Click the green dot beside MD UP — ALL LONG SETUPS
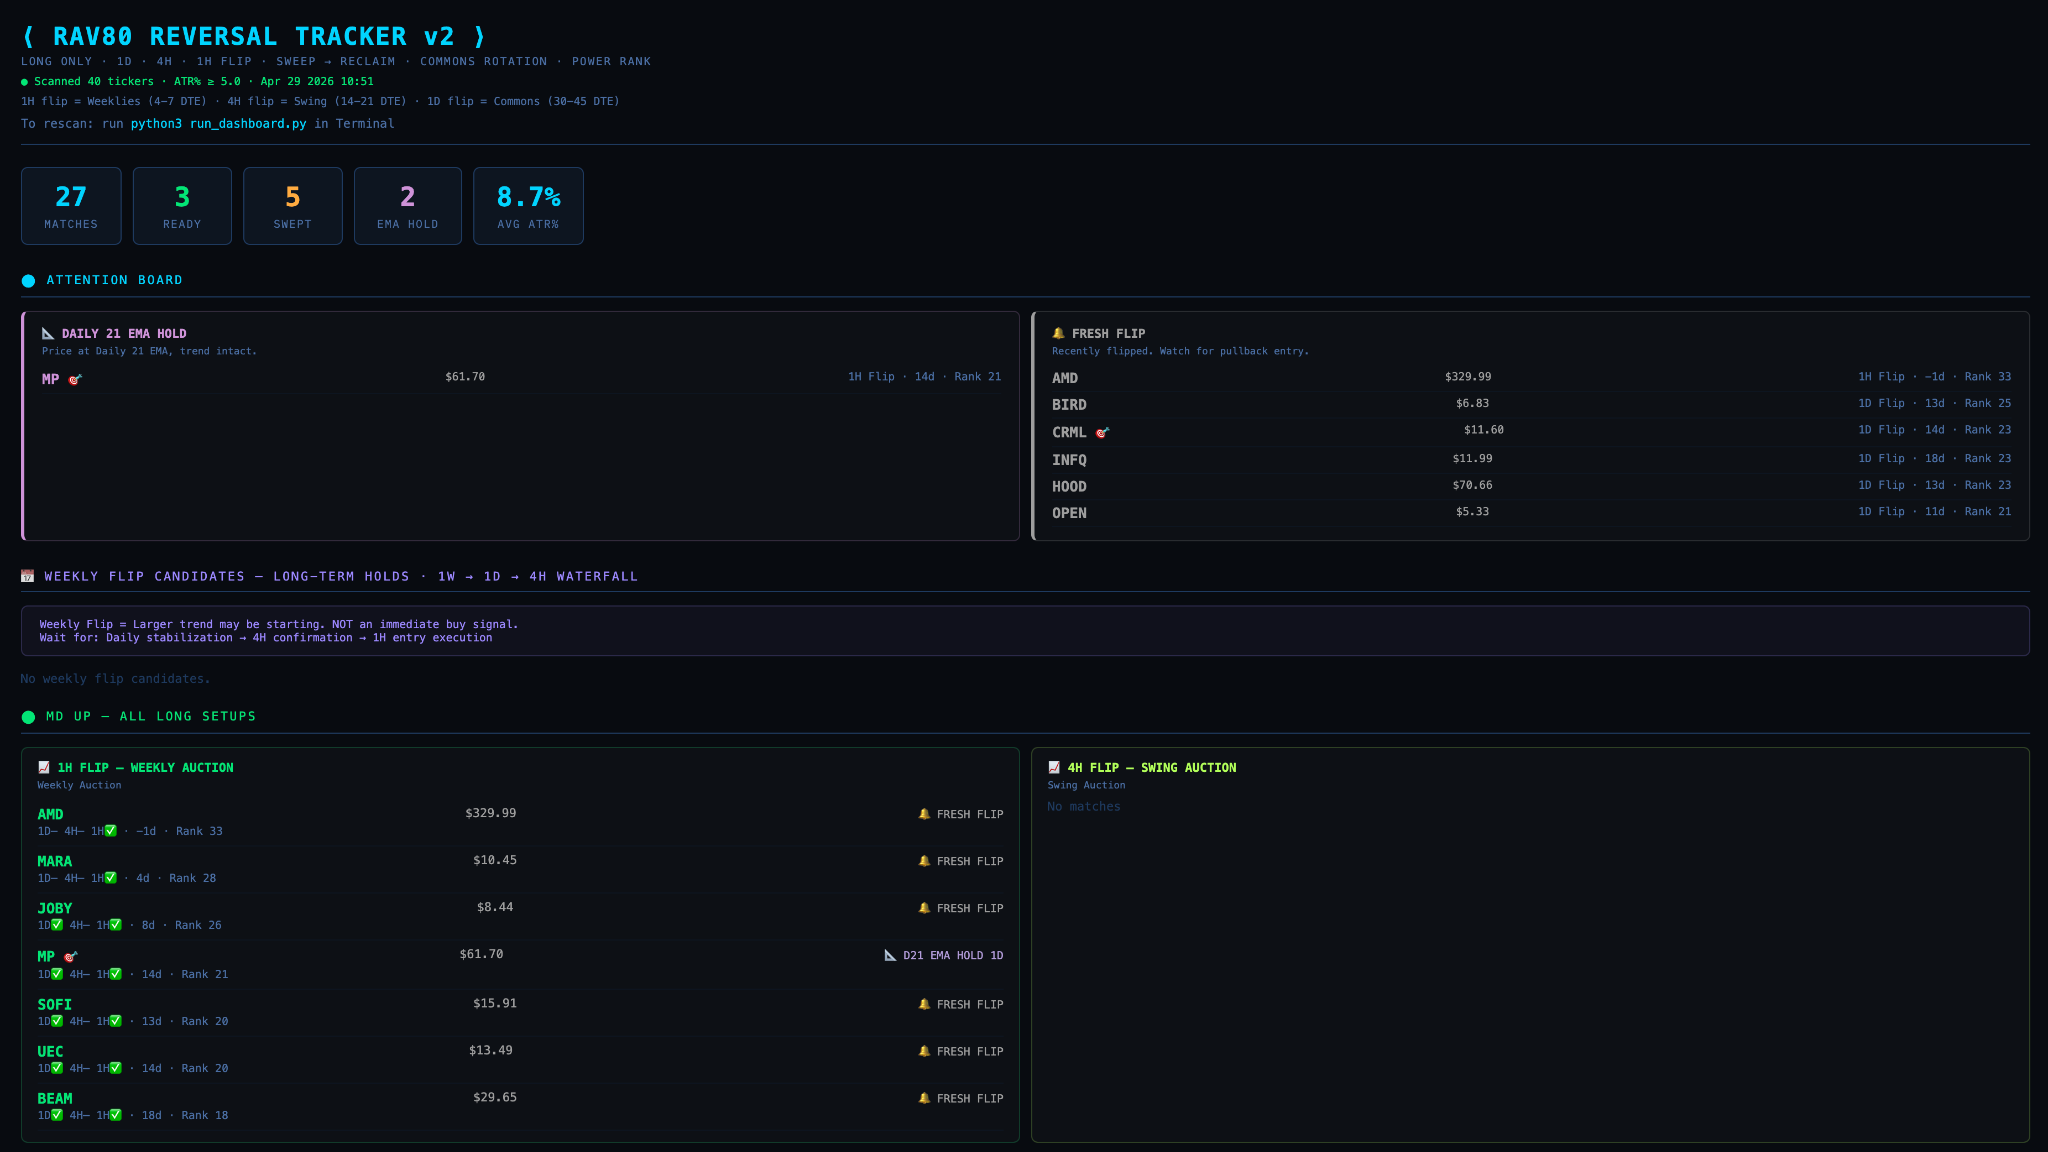The height and width of the screenshot is (1152, 2048). coord(28,717)
